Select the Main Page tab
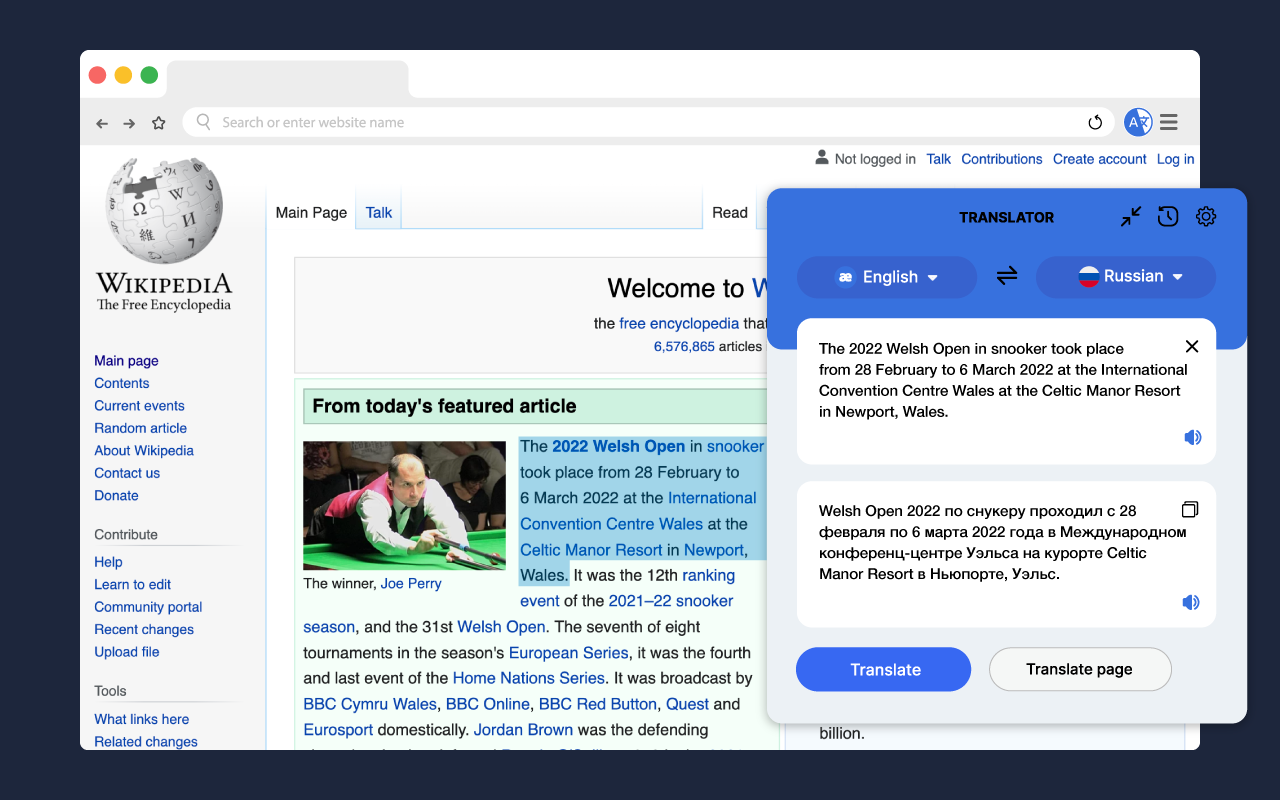Viewport: 1280px width, 800px height. 311,212
